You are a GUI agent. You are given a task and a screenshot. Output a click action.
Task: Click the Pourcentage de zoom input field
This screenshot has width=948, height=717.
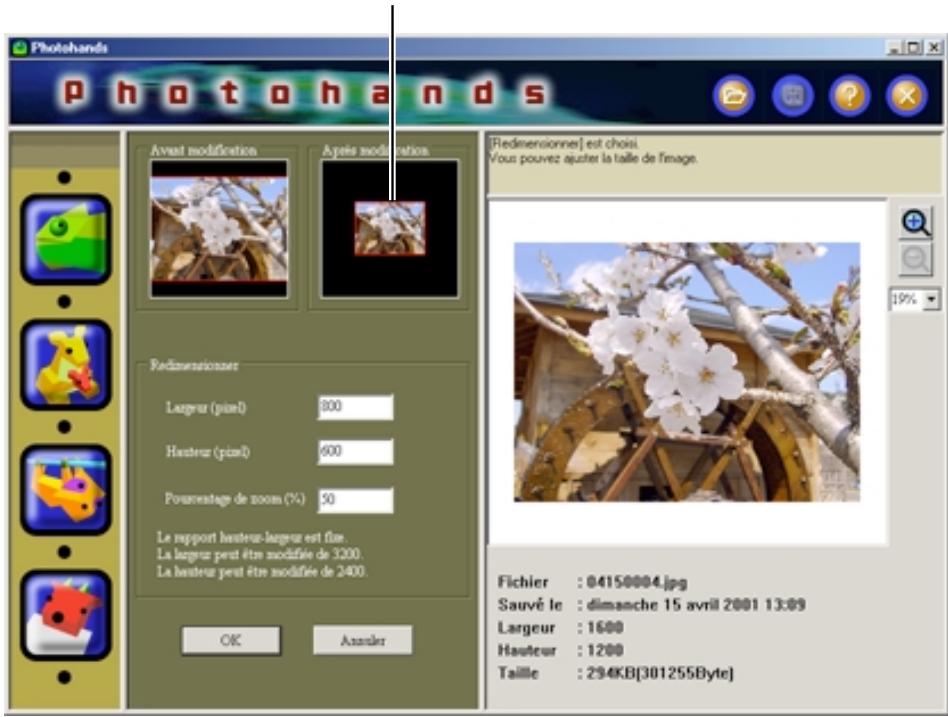(x=356, y=500)
